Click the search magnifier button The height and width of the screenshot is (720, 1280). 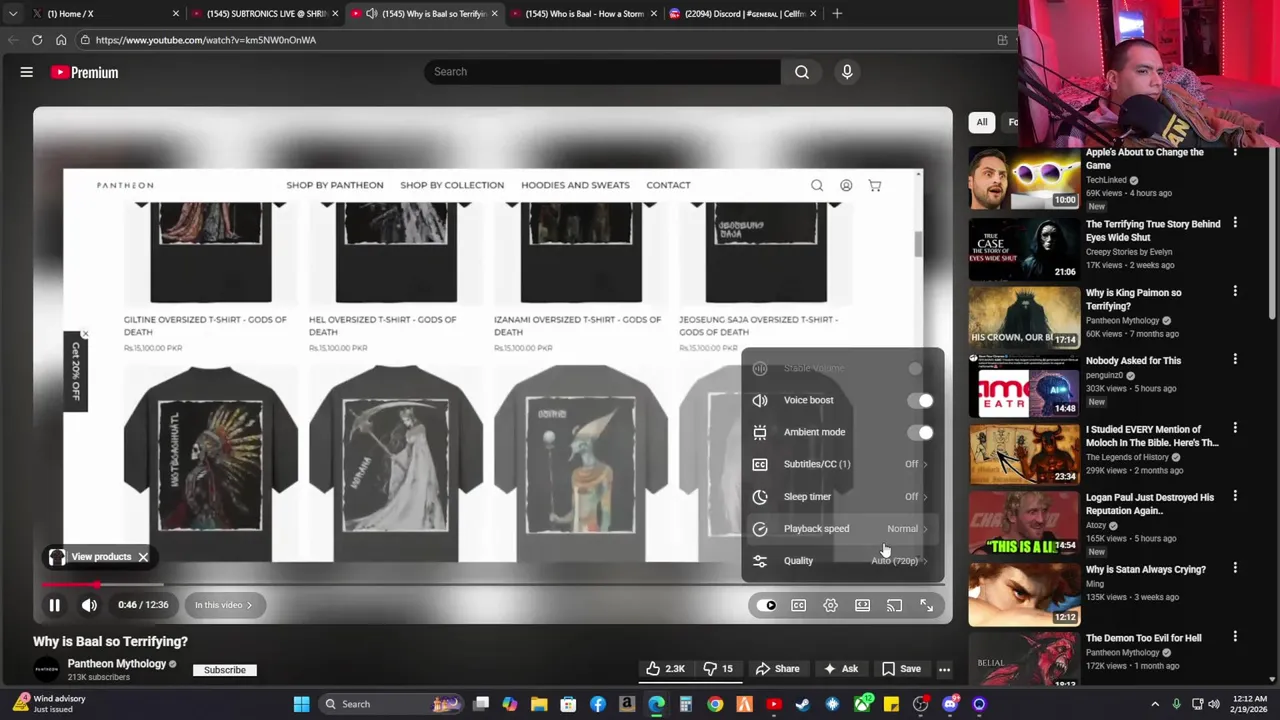point(802,72)
